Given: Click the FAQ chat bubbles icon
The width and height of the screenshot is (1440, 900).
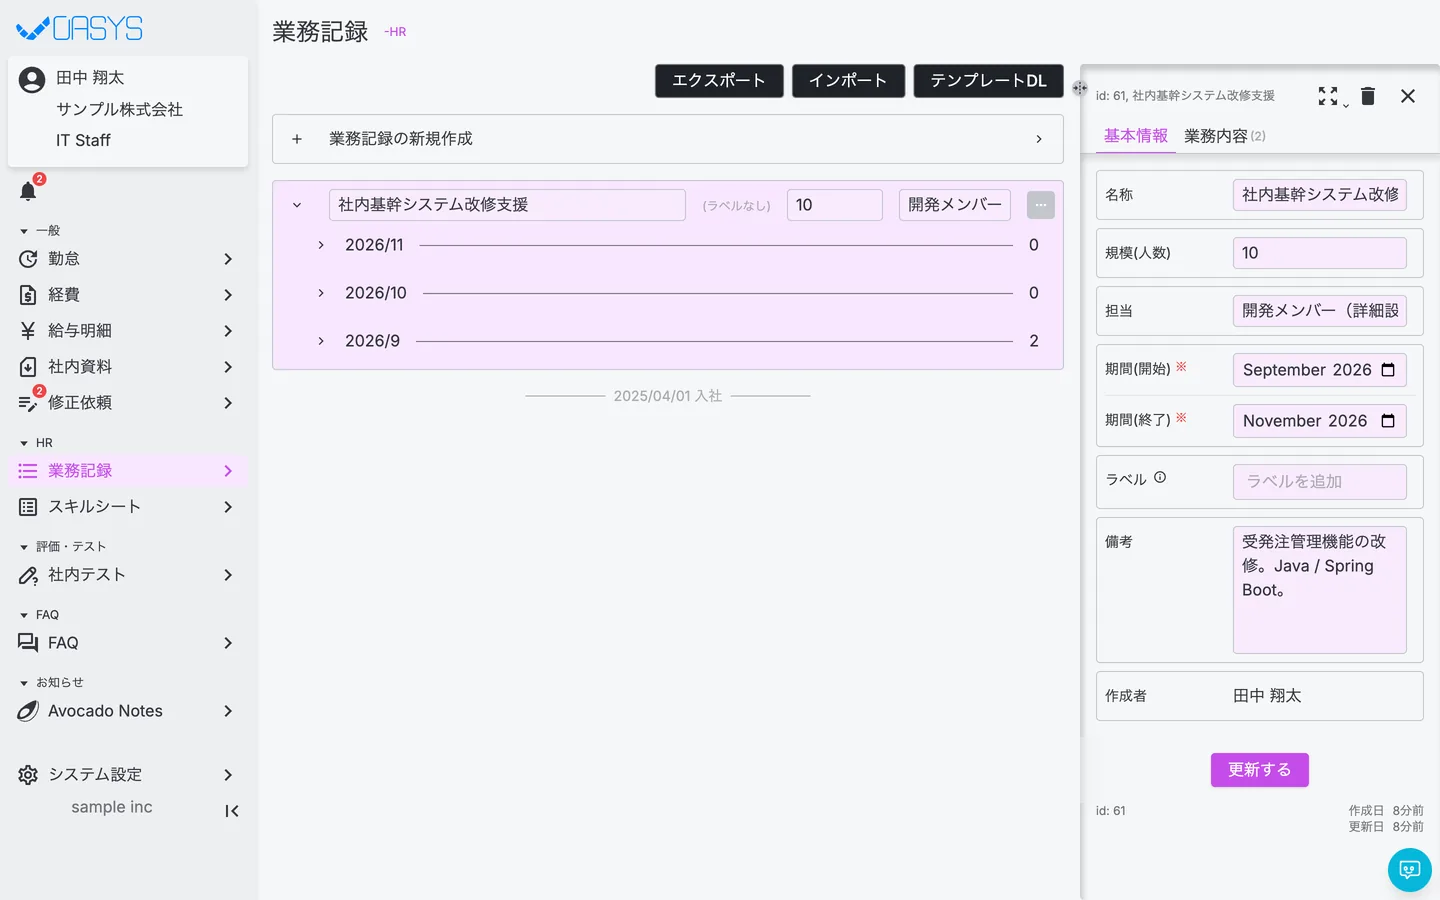Looking at the screenshot, I should point(28,643).
